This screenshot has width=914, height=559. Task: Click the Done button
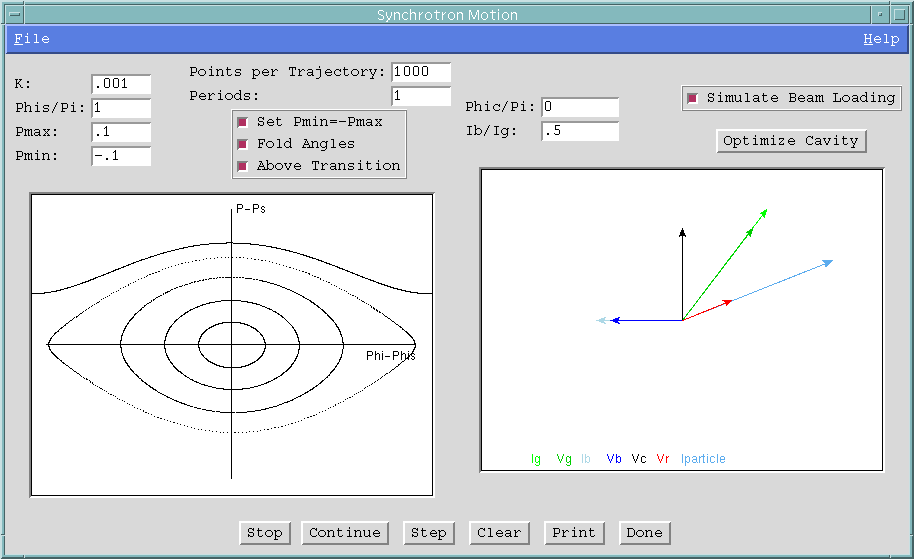tap(645, 533)
